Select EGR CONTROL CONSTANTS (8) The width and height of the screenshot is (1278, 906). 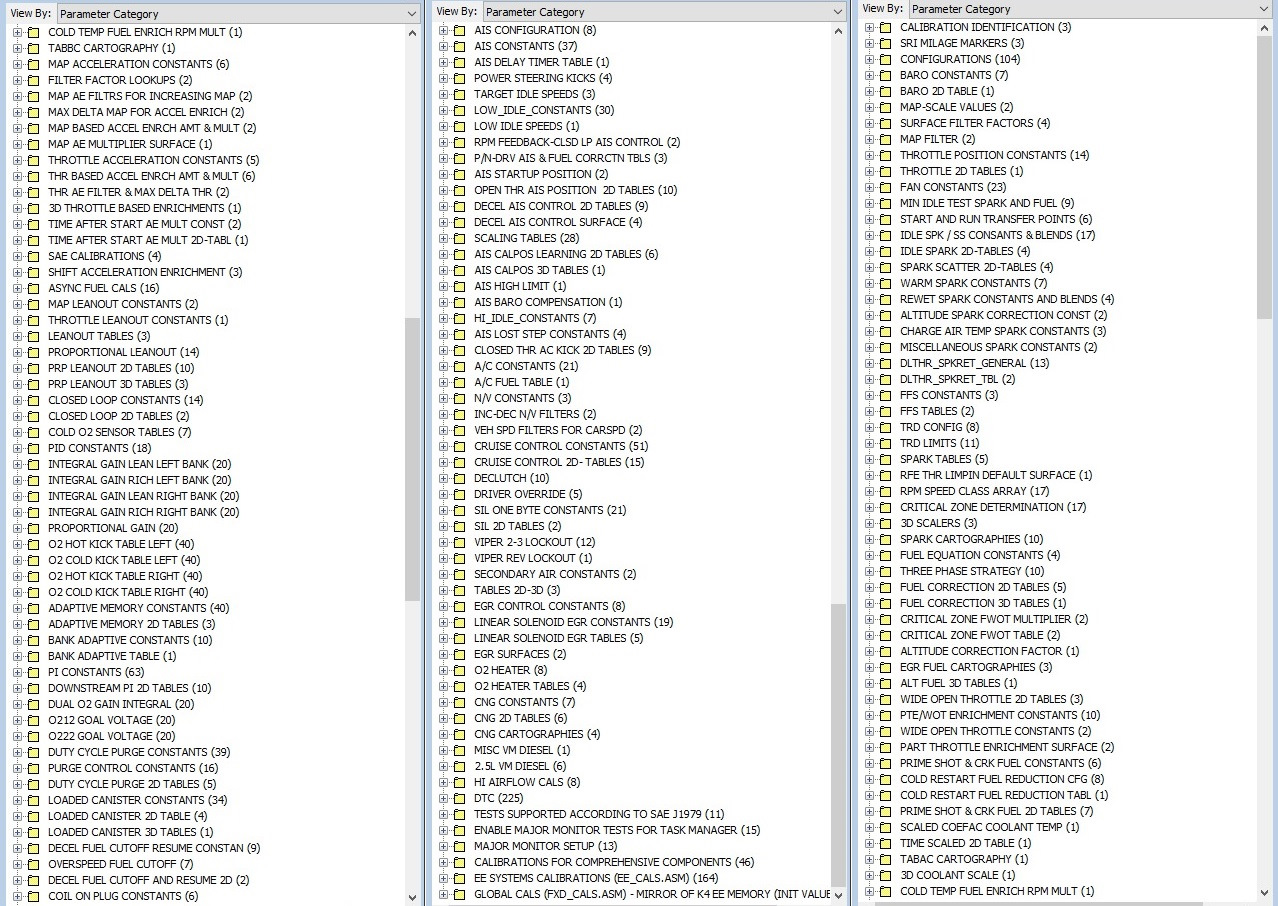click(549, 606)
